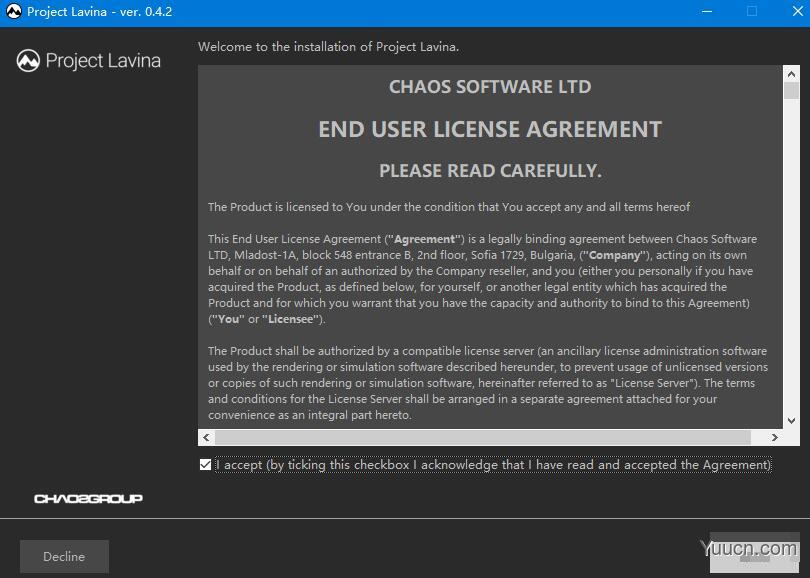
Task: Click the Project Lavina title bar icon
Action: tap(13, 11)
